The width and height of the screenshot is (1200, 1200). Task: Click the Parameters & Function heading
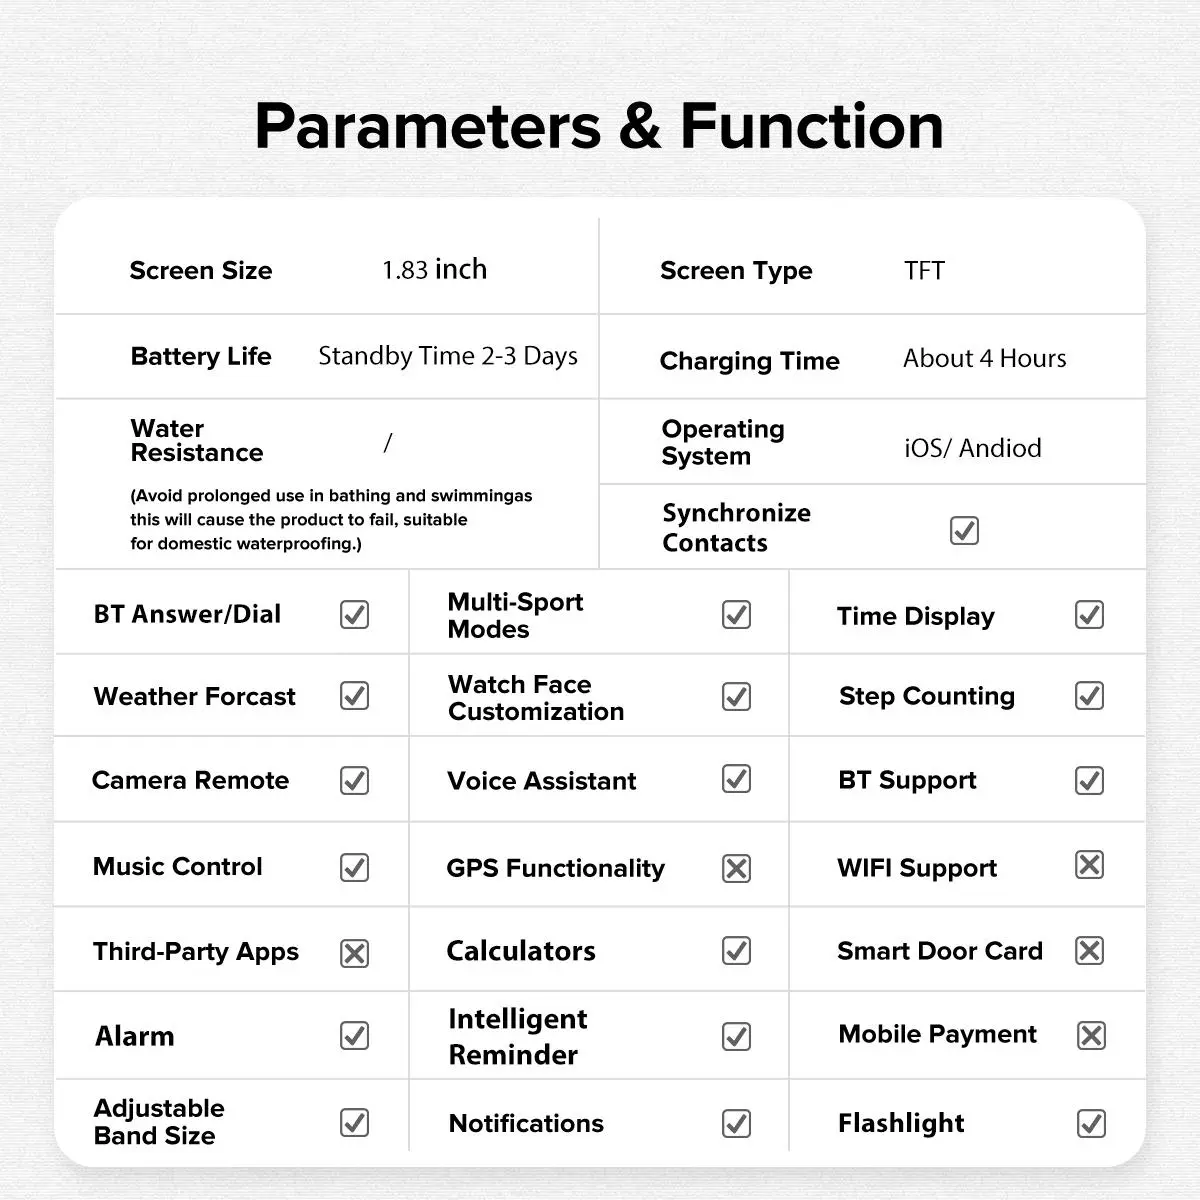click(599, 126)
